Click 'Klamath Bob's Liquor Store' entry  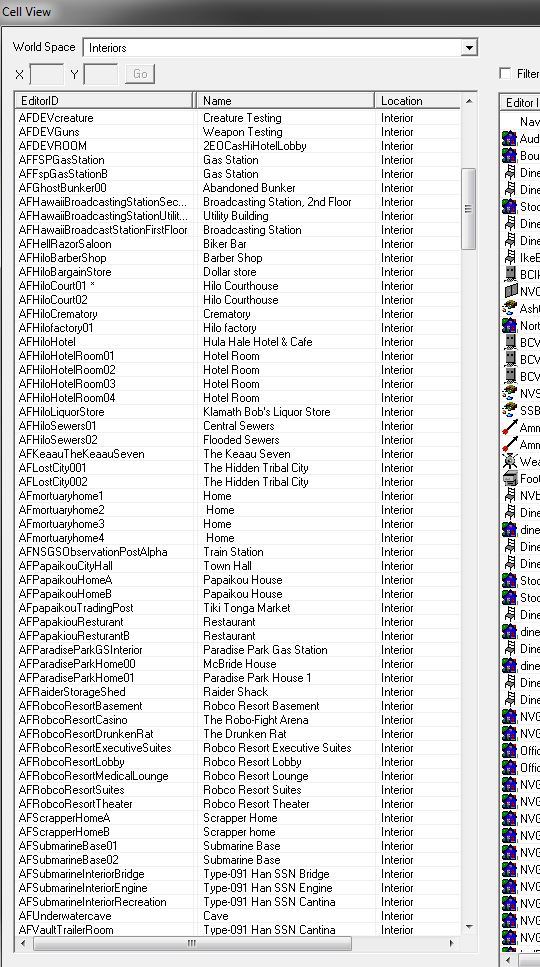266,412
